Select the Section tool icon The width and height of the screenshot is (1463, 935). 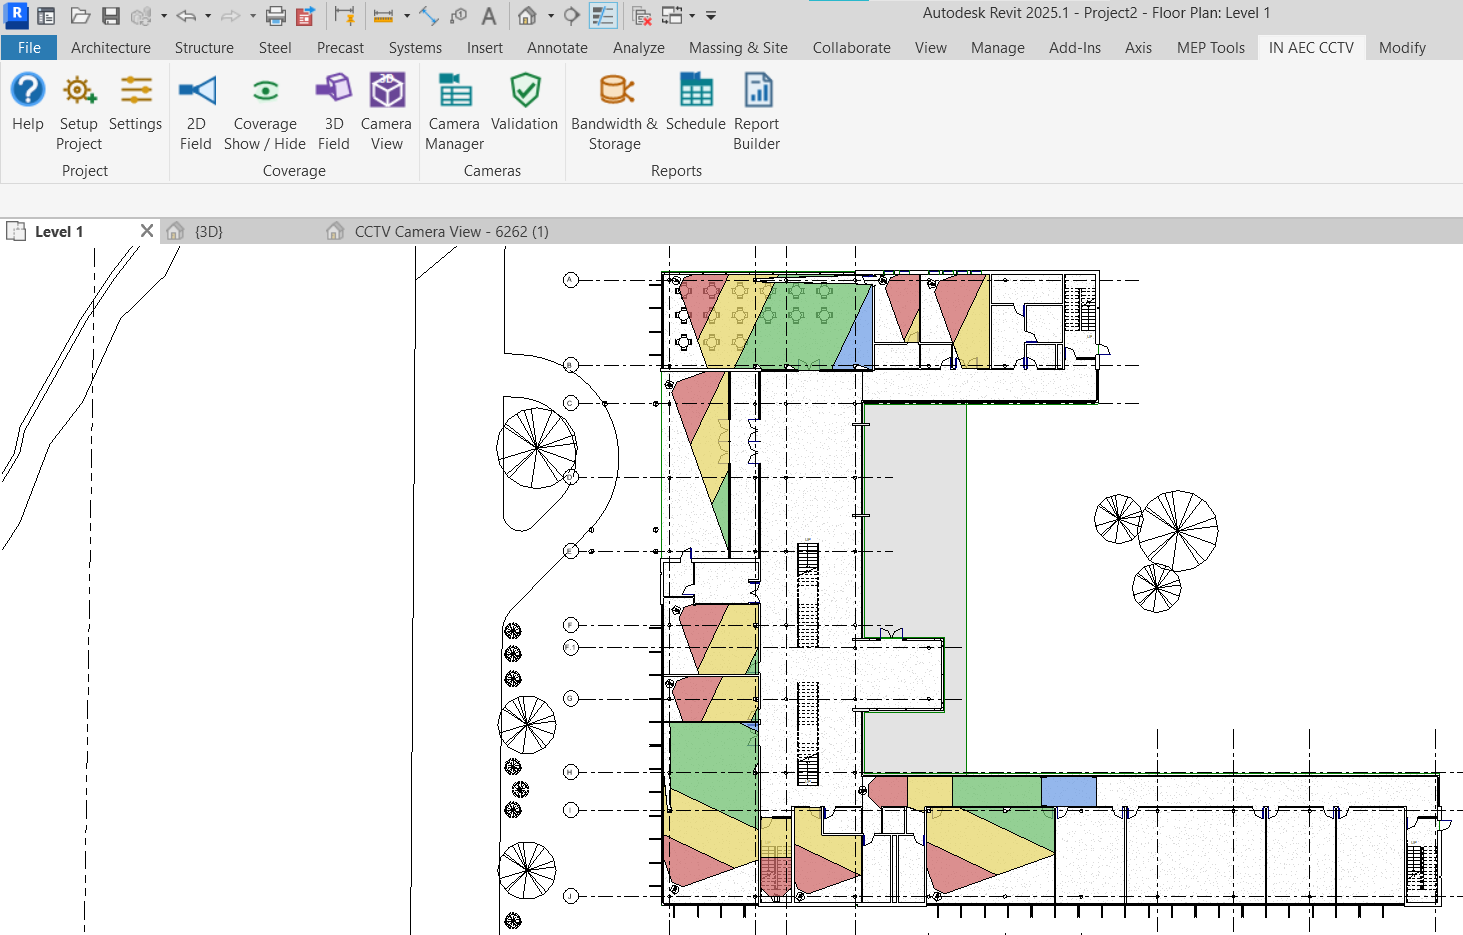572,16
